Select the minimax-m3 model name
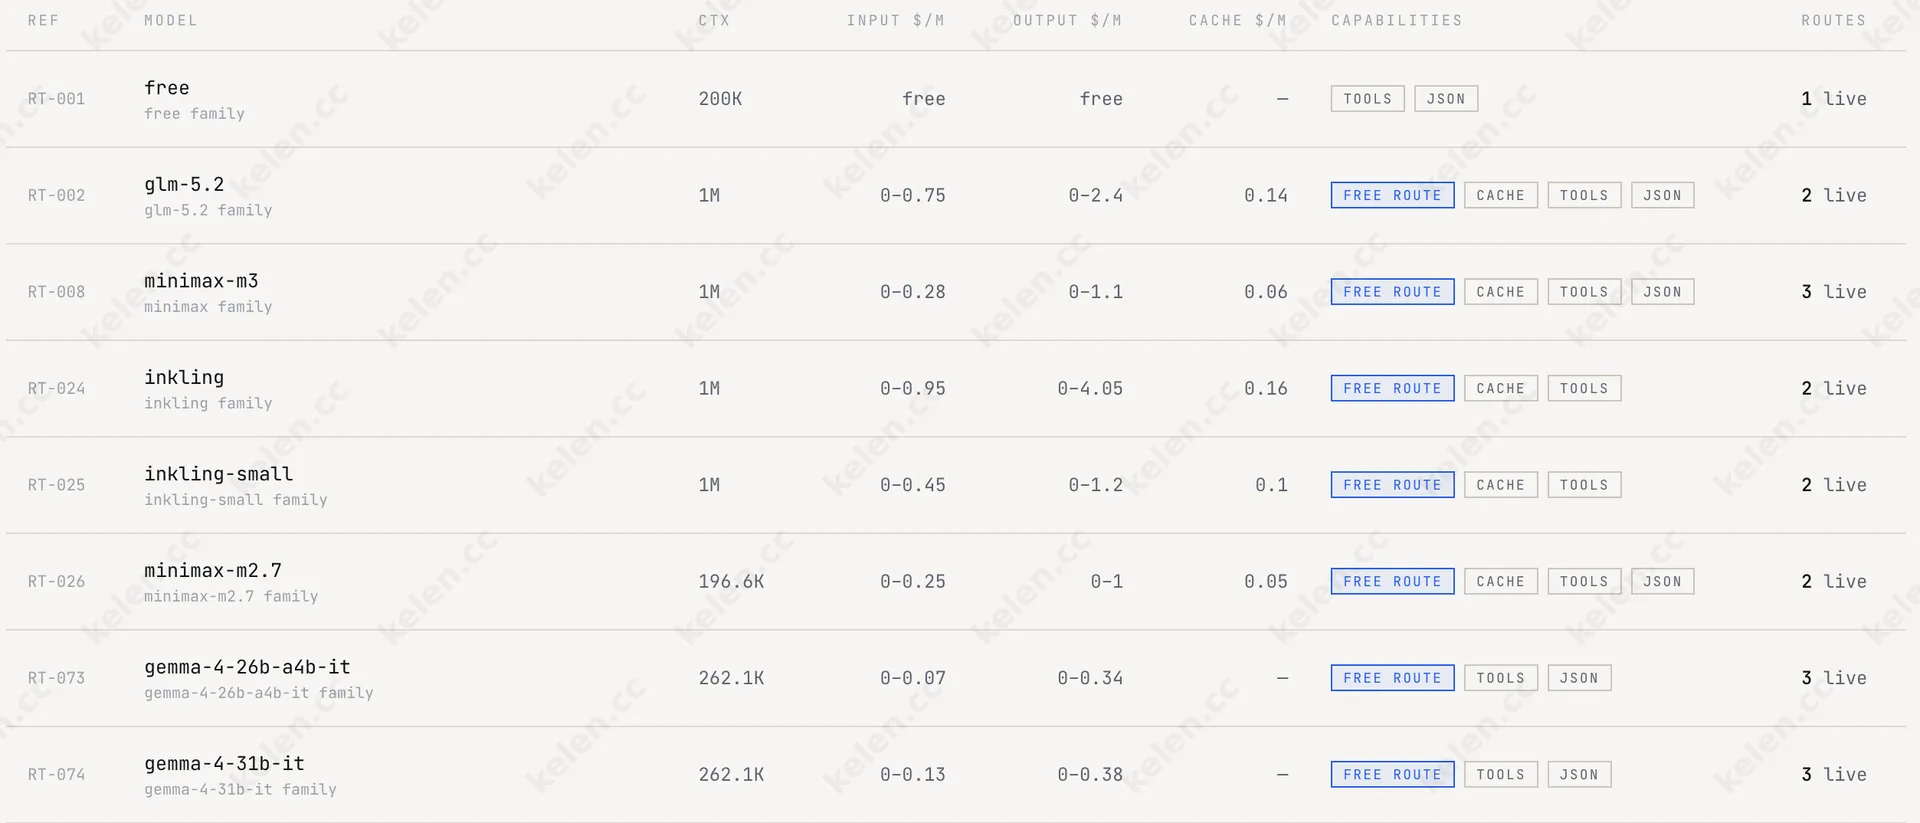 [201, 281]
